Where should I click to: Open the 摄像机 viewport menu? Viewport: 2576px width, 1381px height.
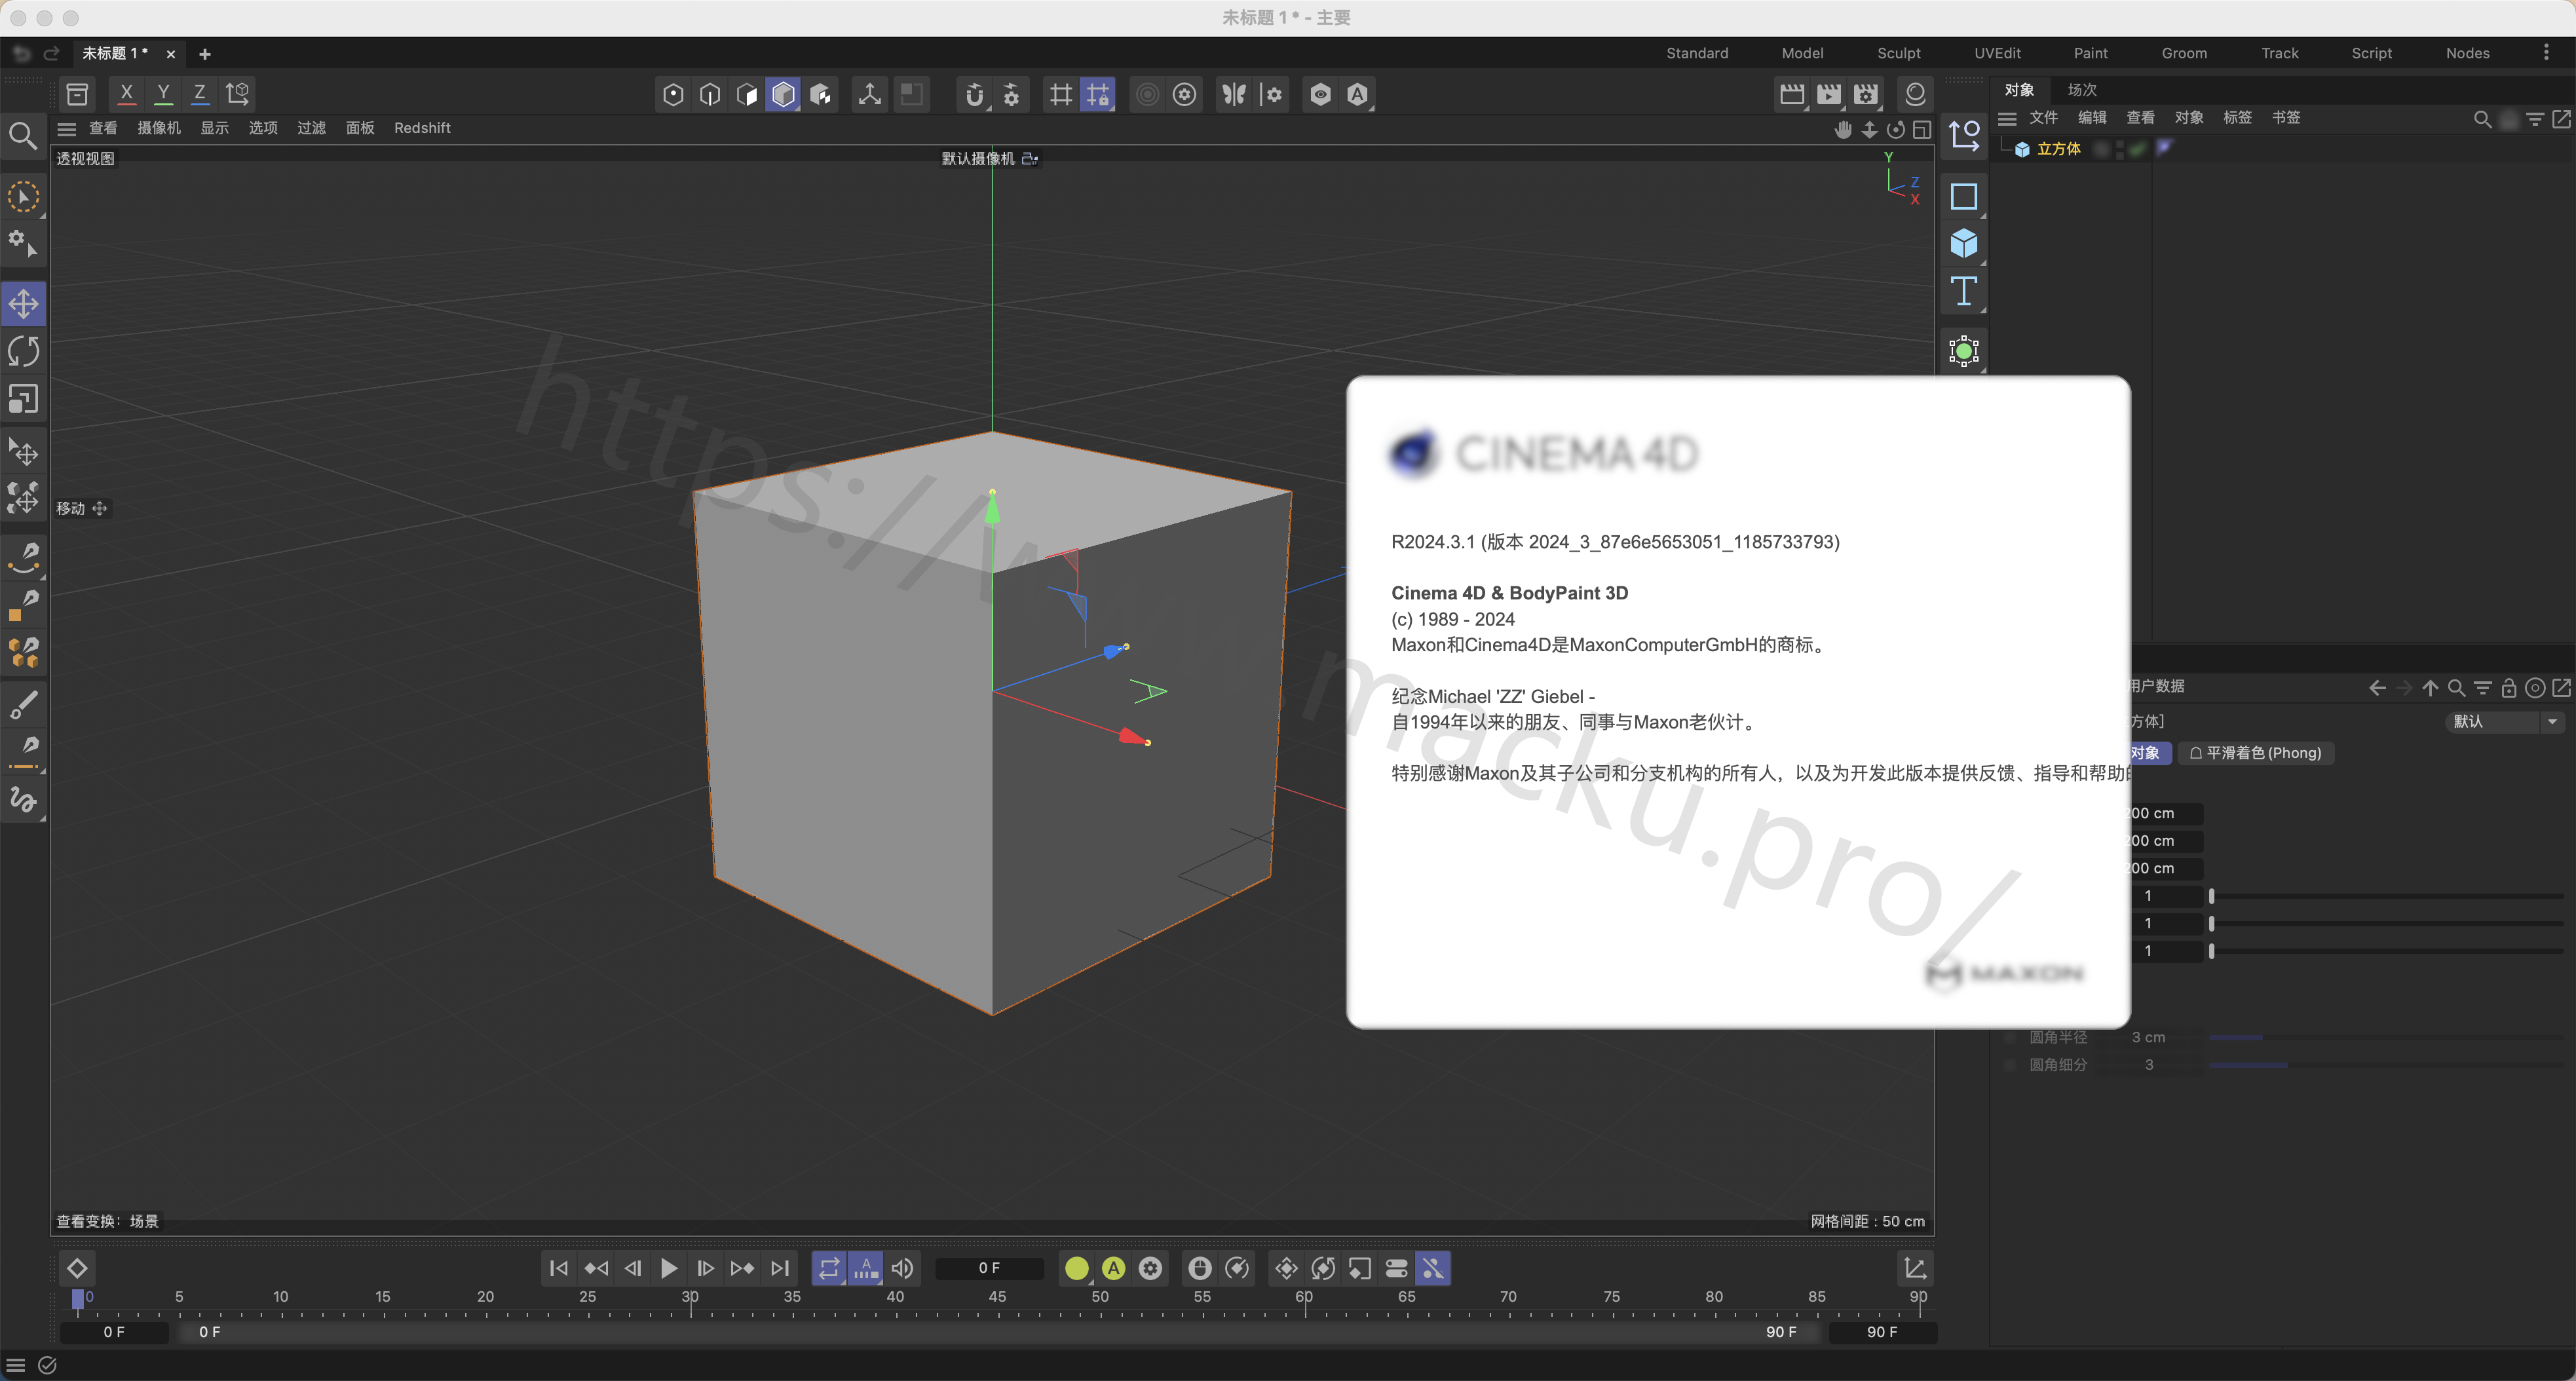coord(159,128)
